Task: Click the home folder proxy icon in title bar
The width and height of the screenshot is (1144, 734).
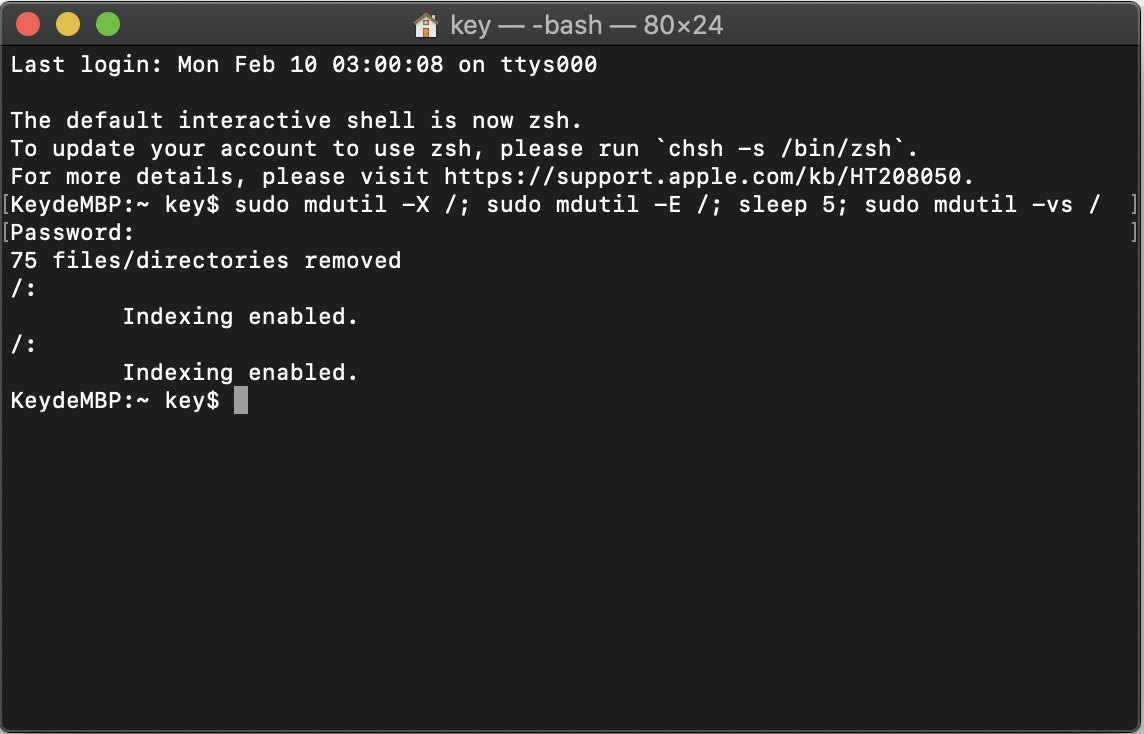Action: 426,25
